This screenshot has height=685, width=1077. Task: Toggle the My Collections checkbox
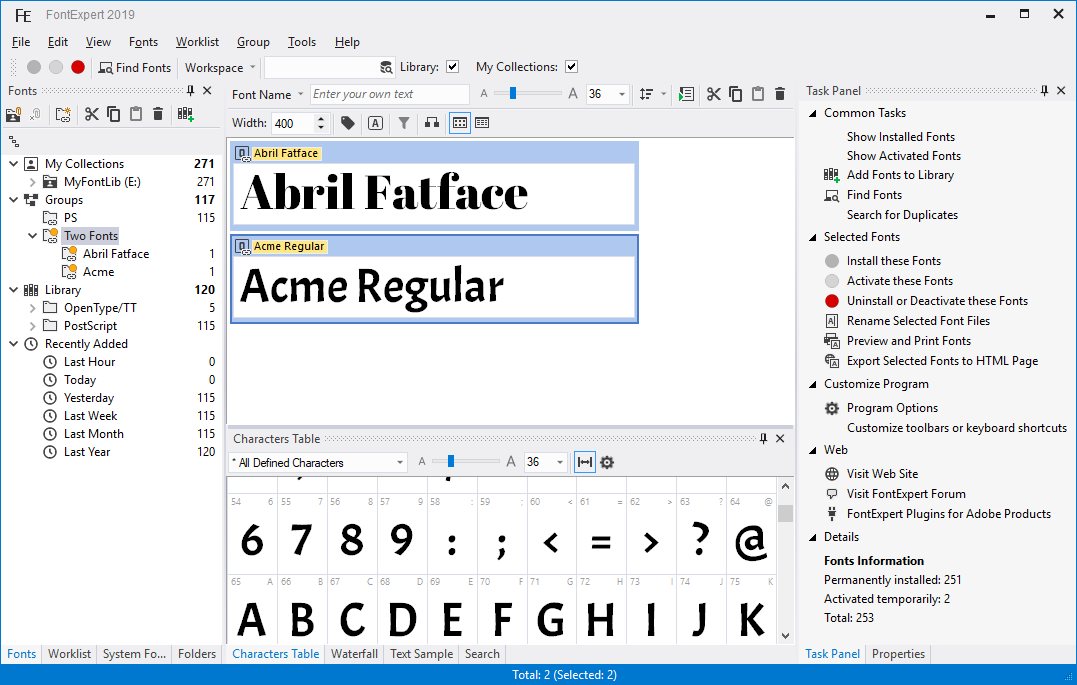pos(571,67)
